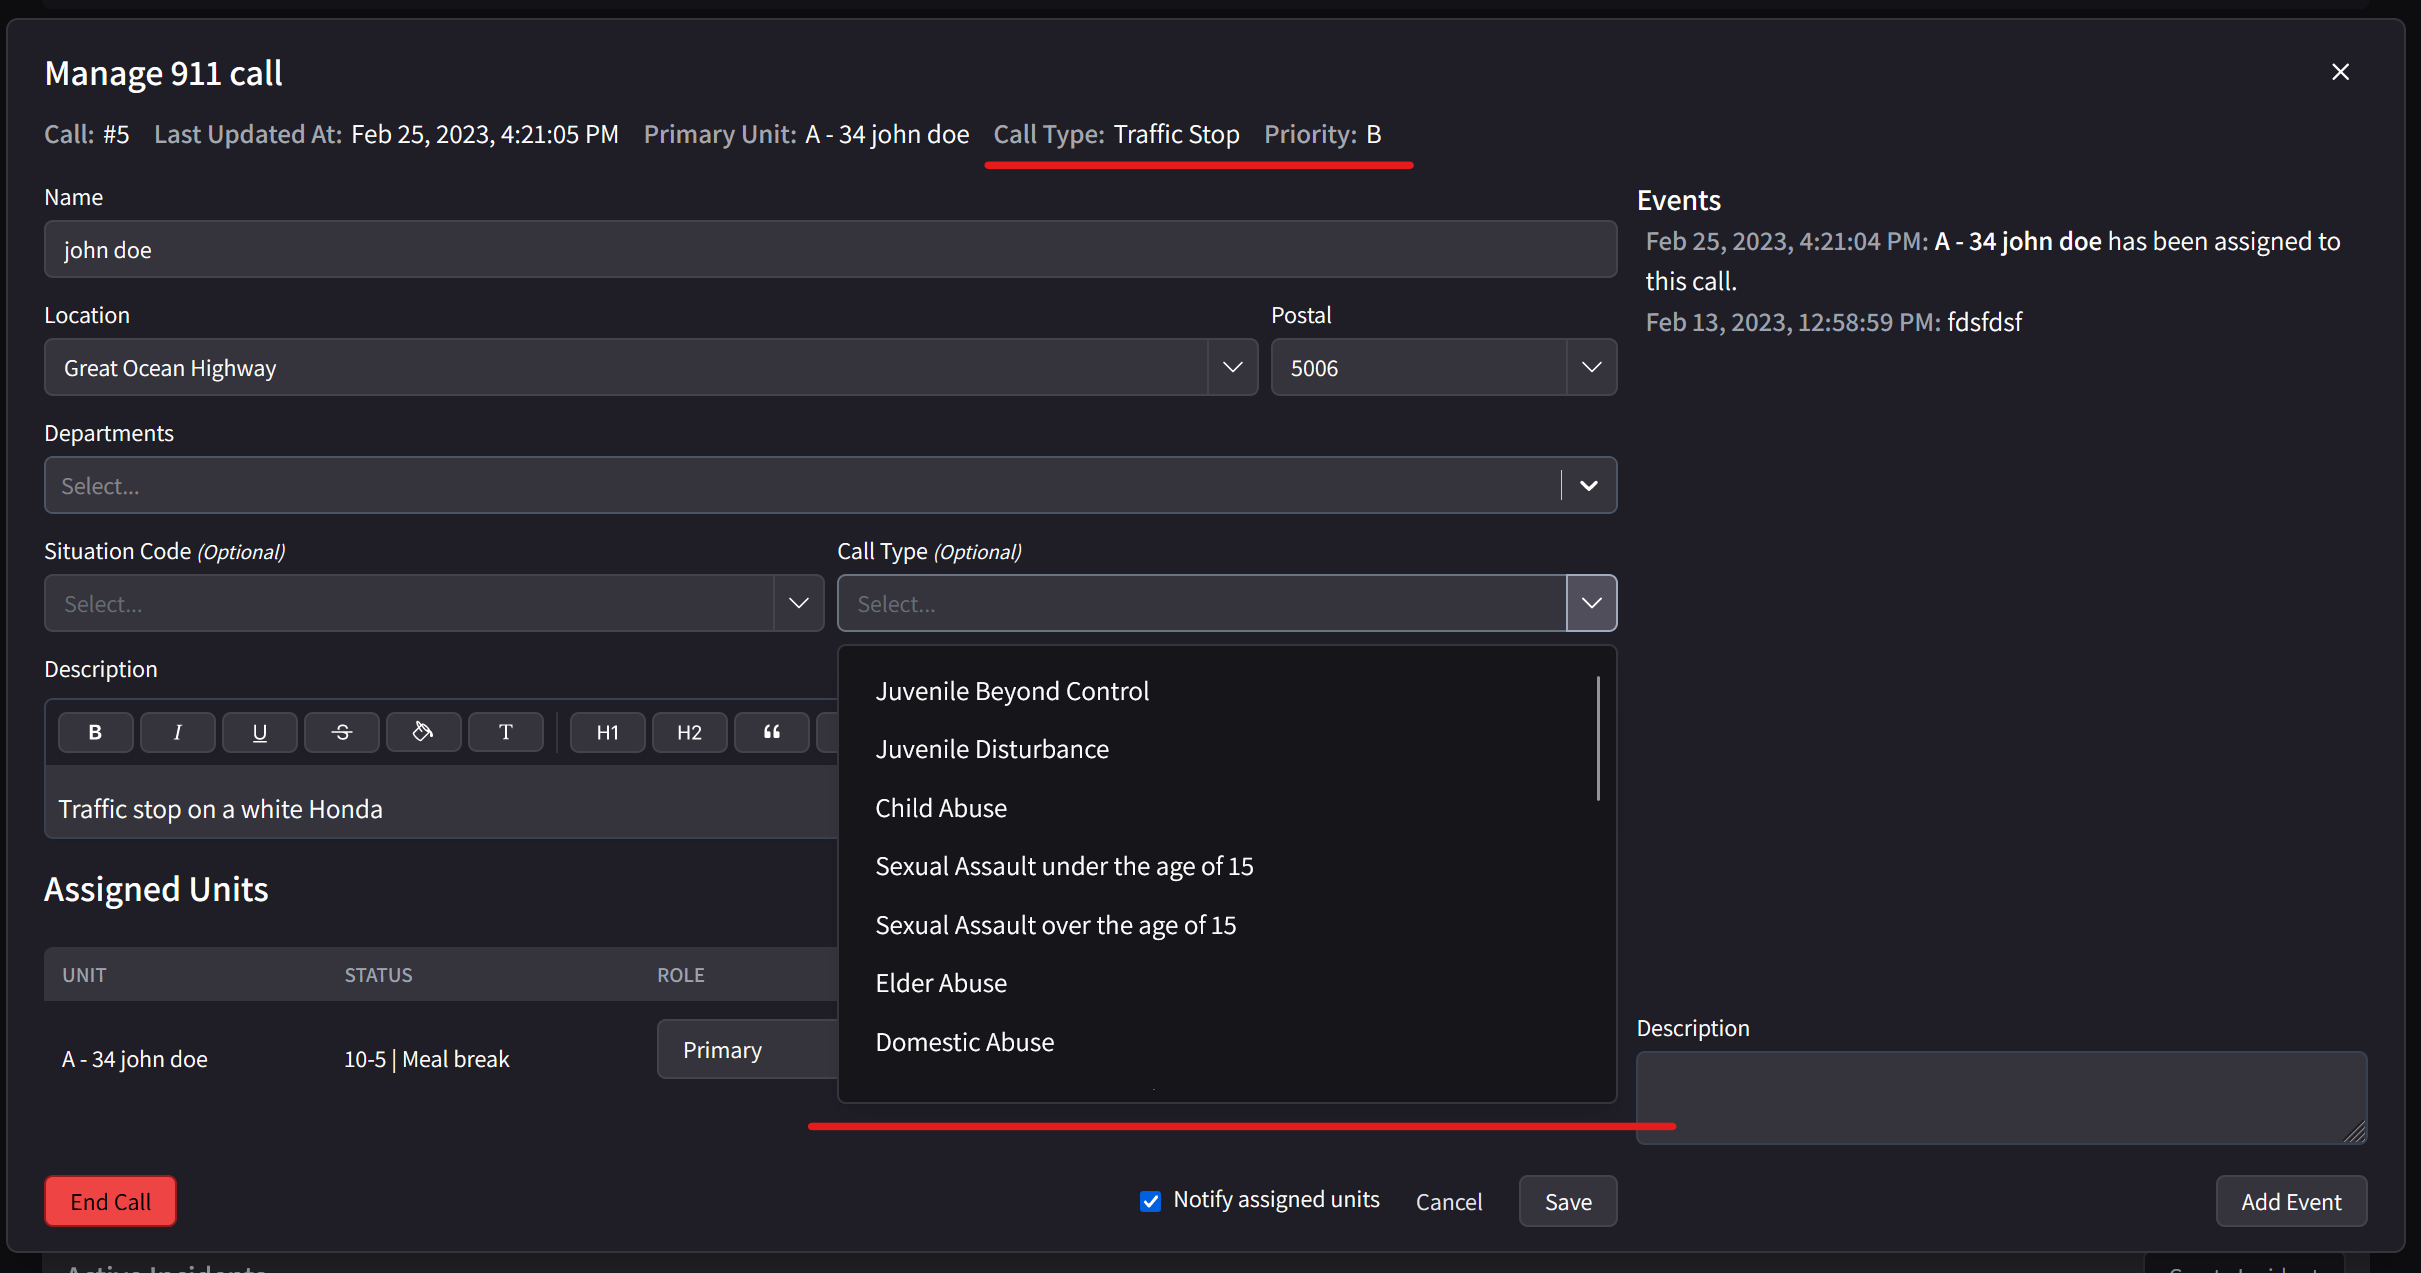2421x1273 pixels.
Task: Insert a block quote in description
Action: (x=771, y=732)
